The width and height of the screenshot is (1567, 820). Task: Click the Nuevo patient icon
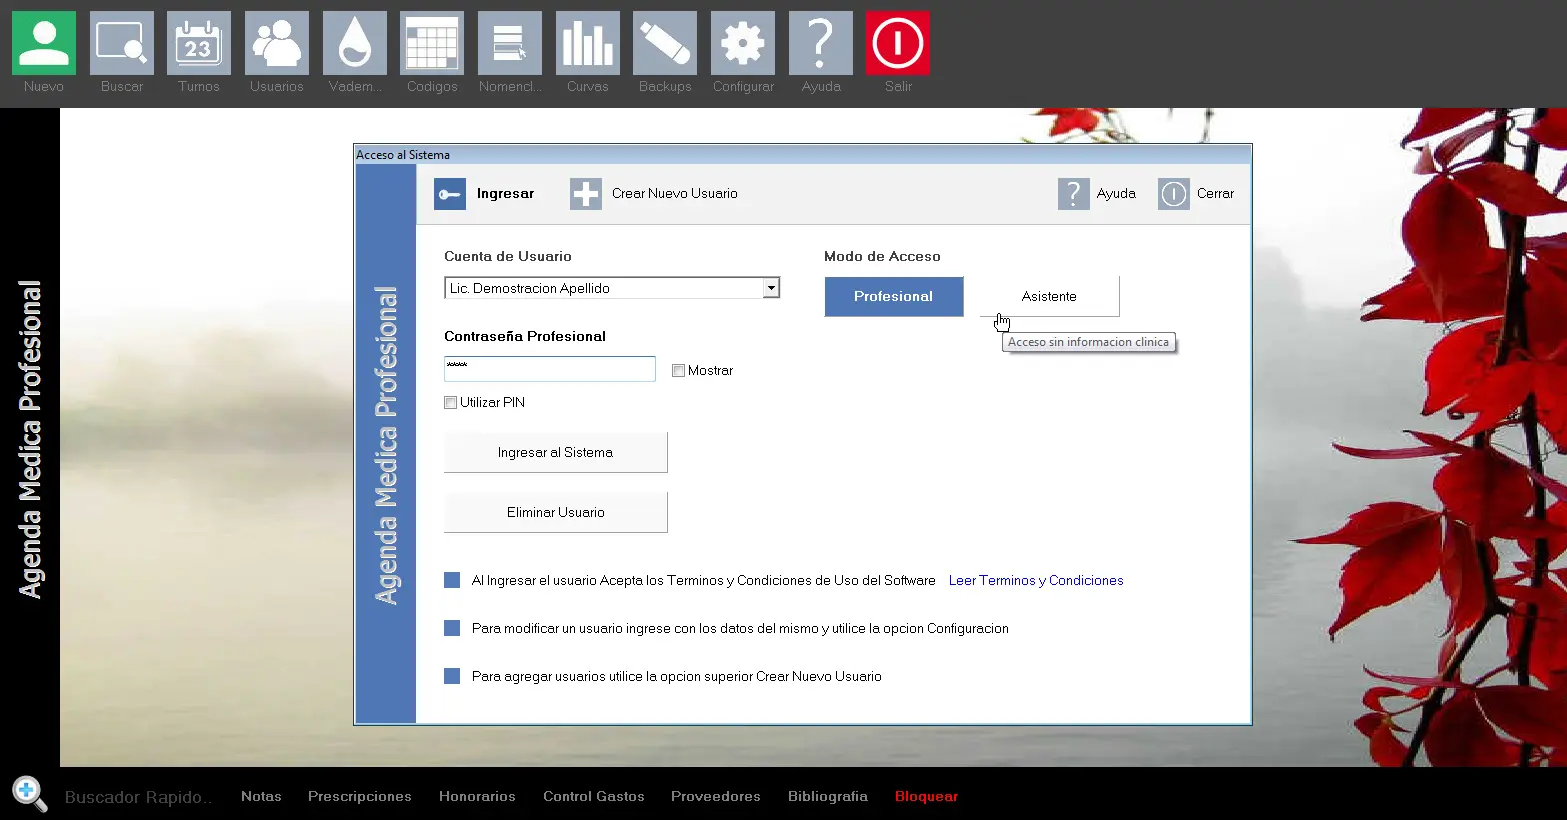pos(44,43)
